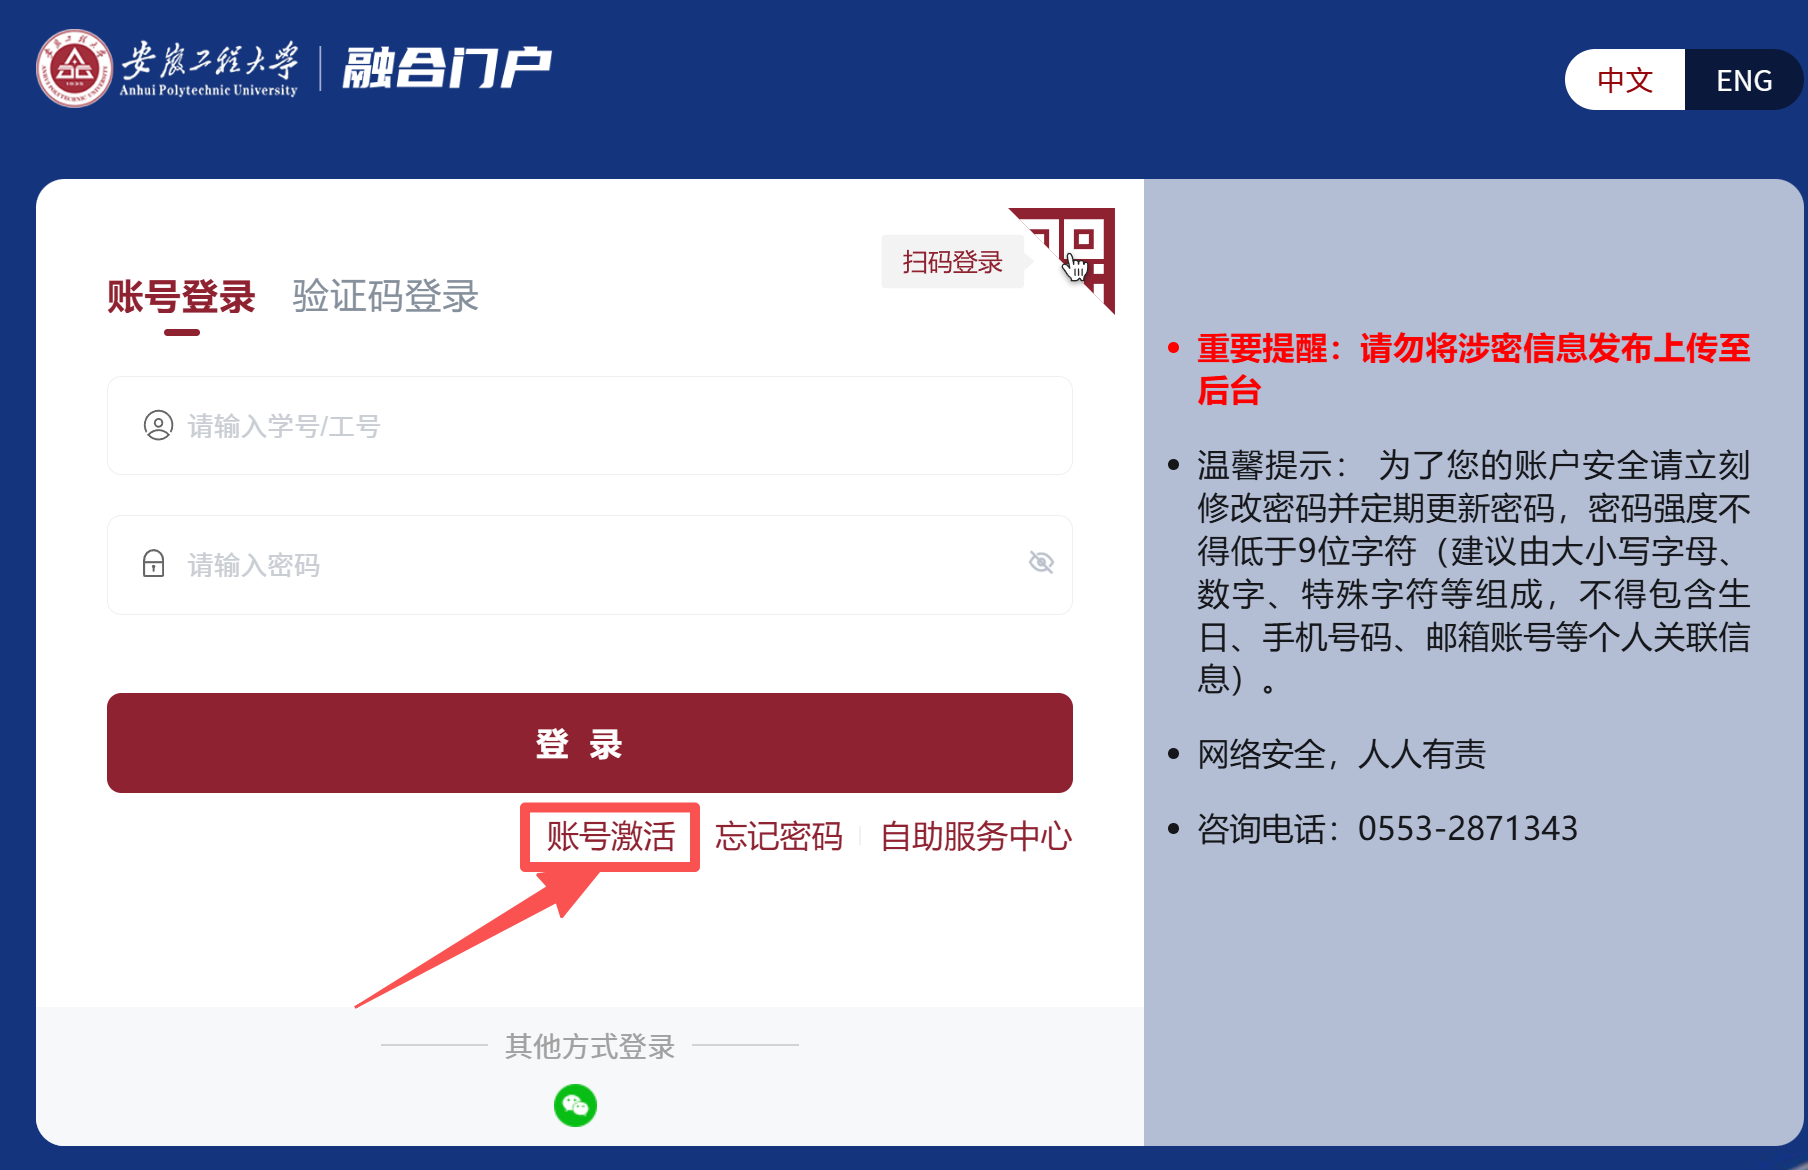Click the 融合门户 portal title
The width and height of the screenshot is (1808, 1170).
coord(447,68)
